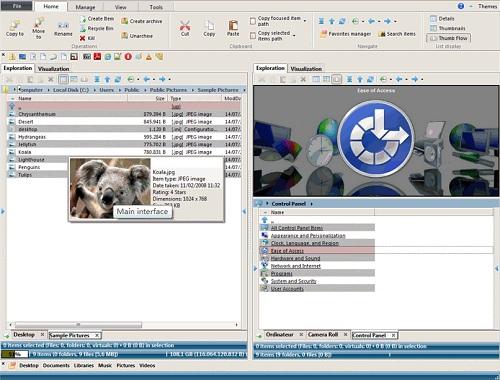Click left pane forward arrow

(162, 79)
